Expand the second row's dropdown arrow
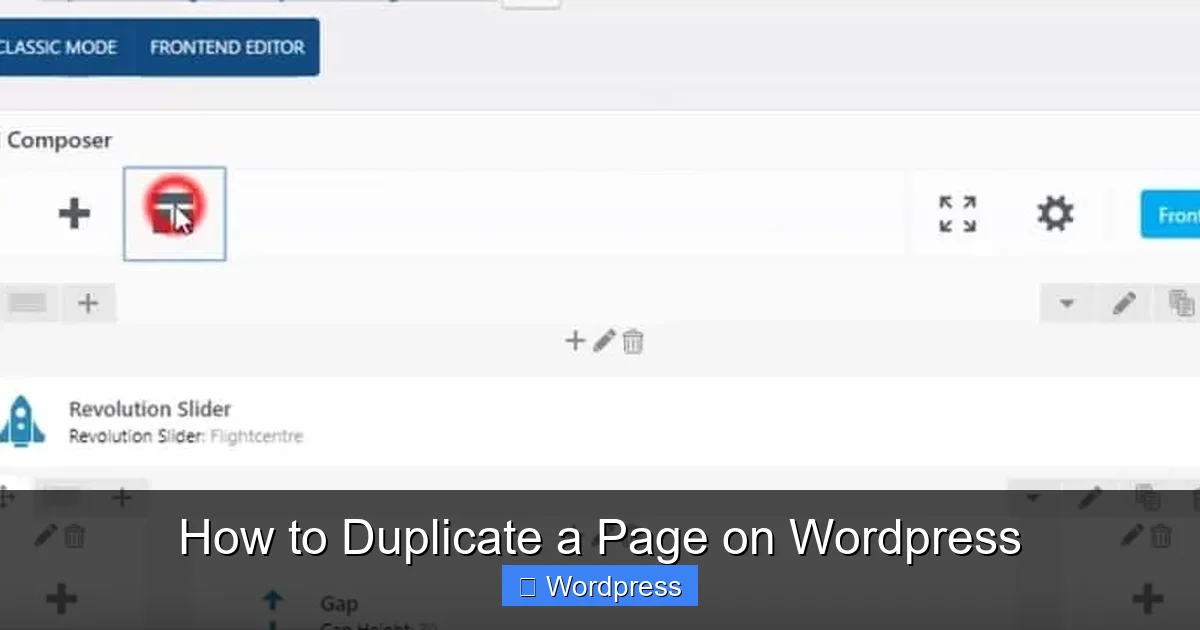Screen dimensions: 1200x630 [1035, 496]
